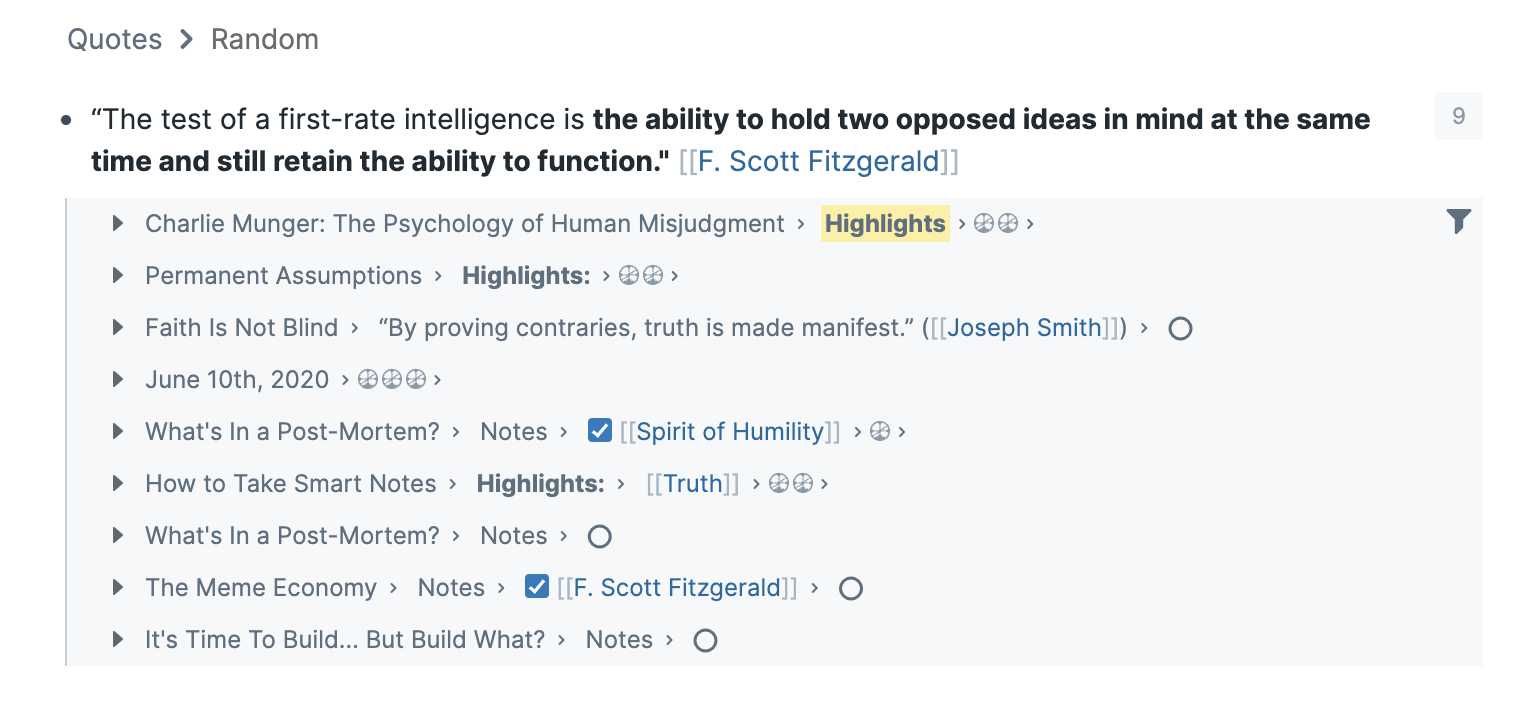Click the circle icon in Faith Is Not Blind row
This screenshot has height=706, width=1528.
click(x=1180, y=328)
